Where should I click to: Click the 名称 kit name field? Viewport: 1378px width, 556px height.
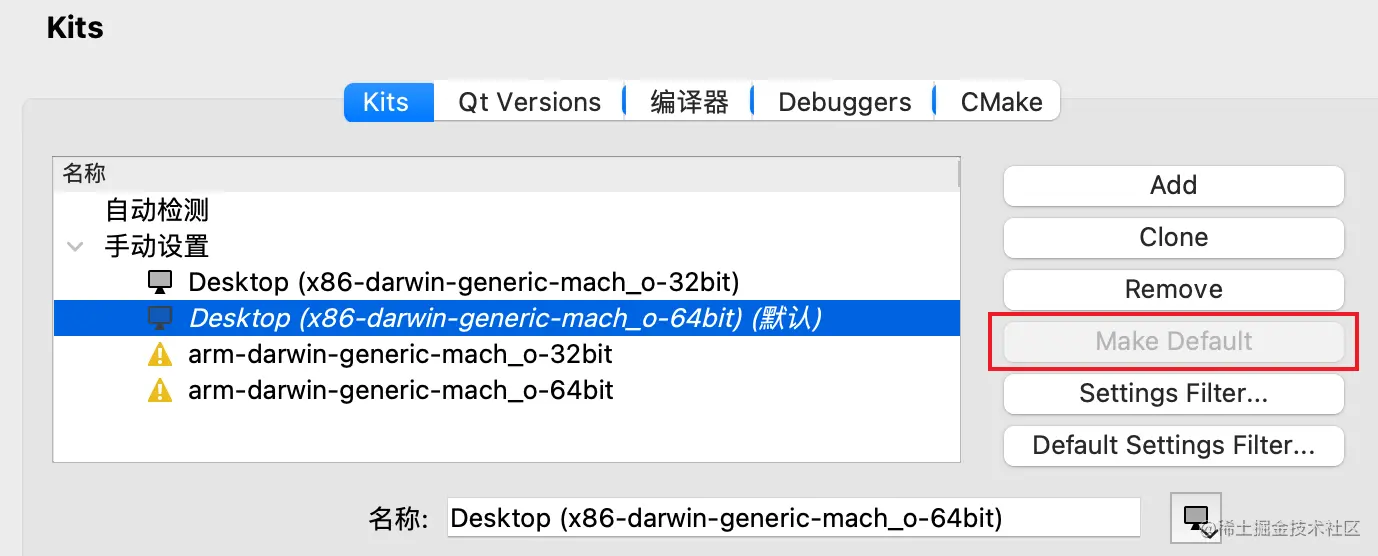(x=793, y=518)
